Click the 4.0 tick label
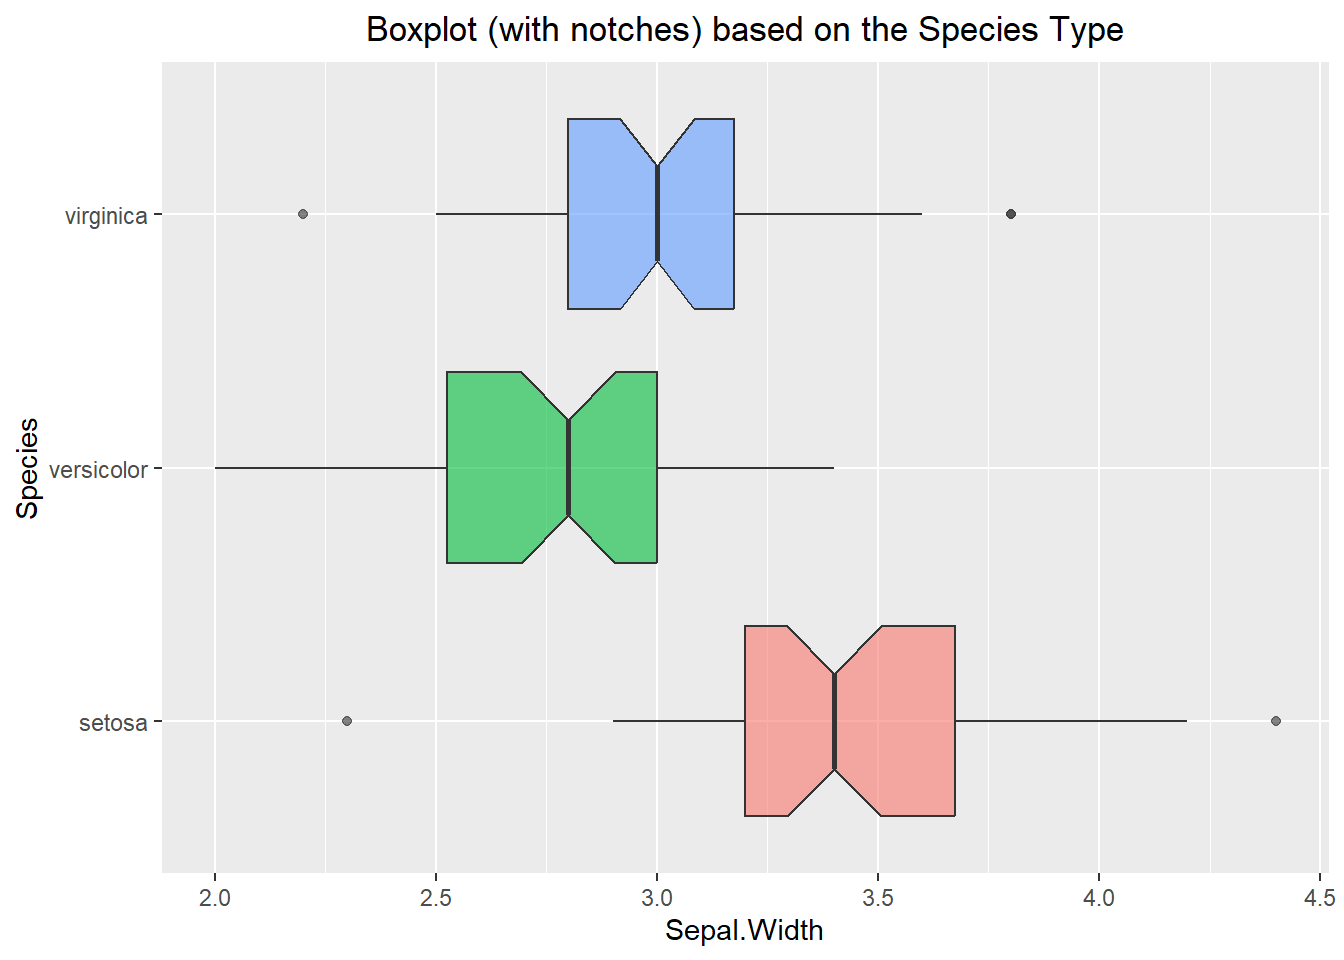Screen dimensions: 1344x960 click(x=1099, y=897)
